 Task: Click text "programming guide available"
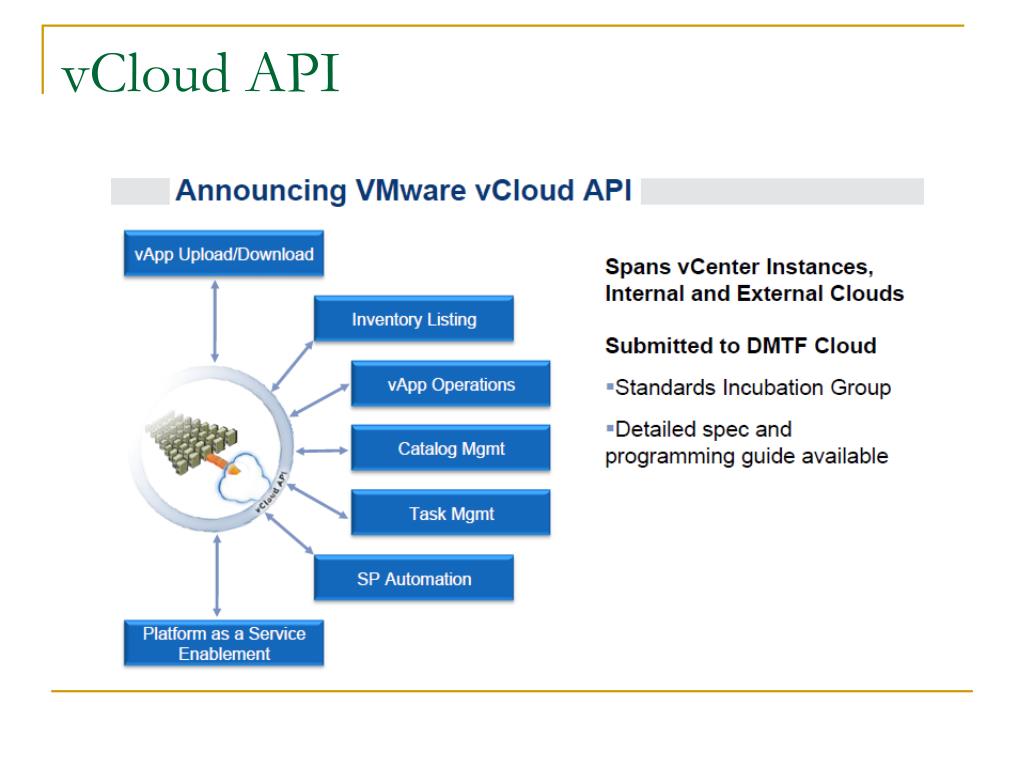coord(746,456)
